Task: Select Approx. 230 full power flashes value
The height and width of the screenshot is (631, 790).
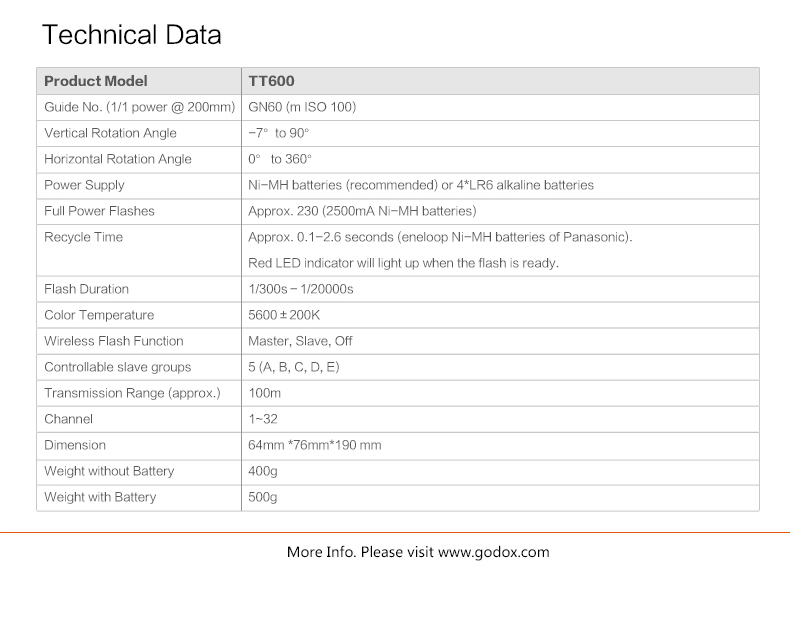Action: pyautogui.click(x=362, y=211)
